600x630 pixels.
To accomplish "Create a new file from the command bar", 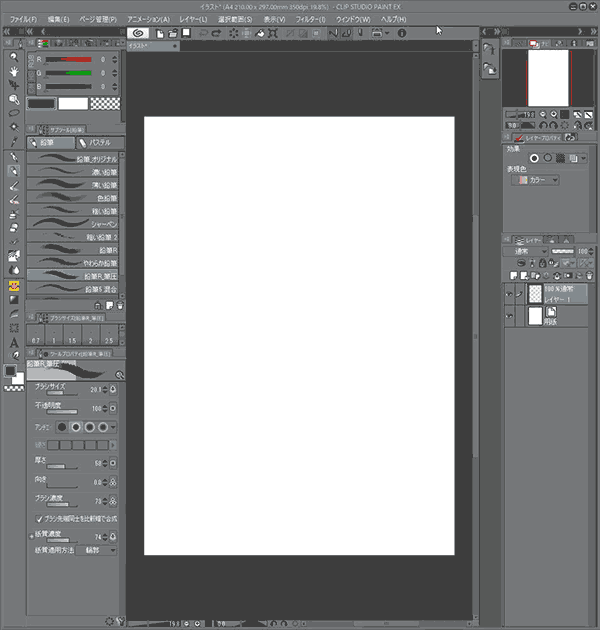I will tap(160, 33).
